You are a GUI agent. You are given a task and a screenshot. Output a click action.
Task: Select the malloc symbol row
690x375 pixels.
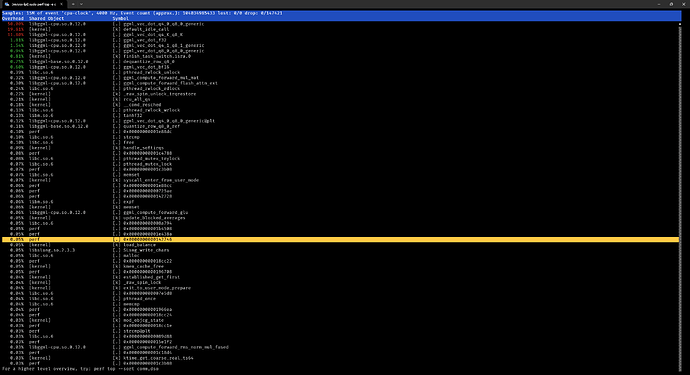click(x=341, y=256)
